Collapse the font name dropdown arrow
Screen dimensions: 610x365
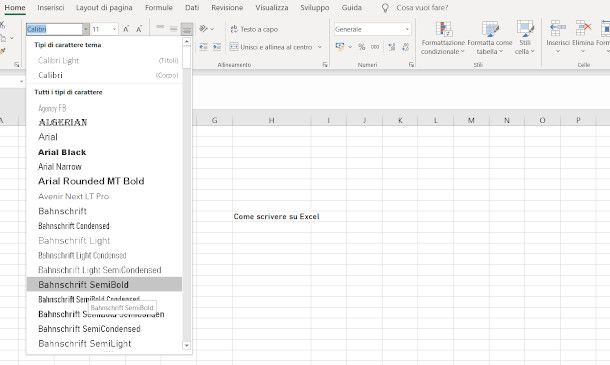[x=86, y=29]
